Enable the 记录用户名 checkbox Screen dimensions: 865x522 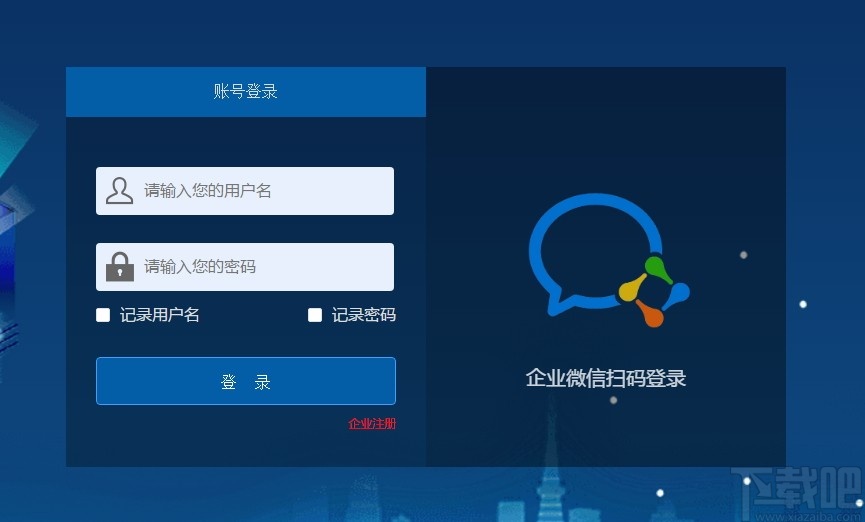[x=103, y=315]
